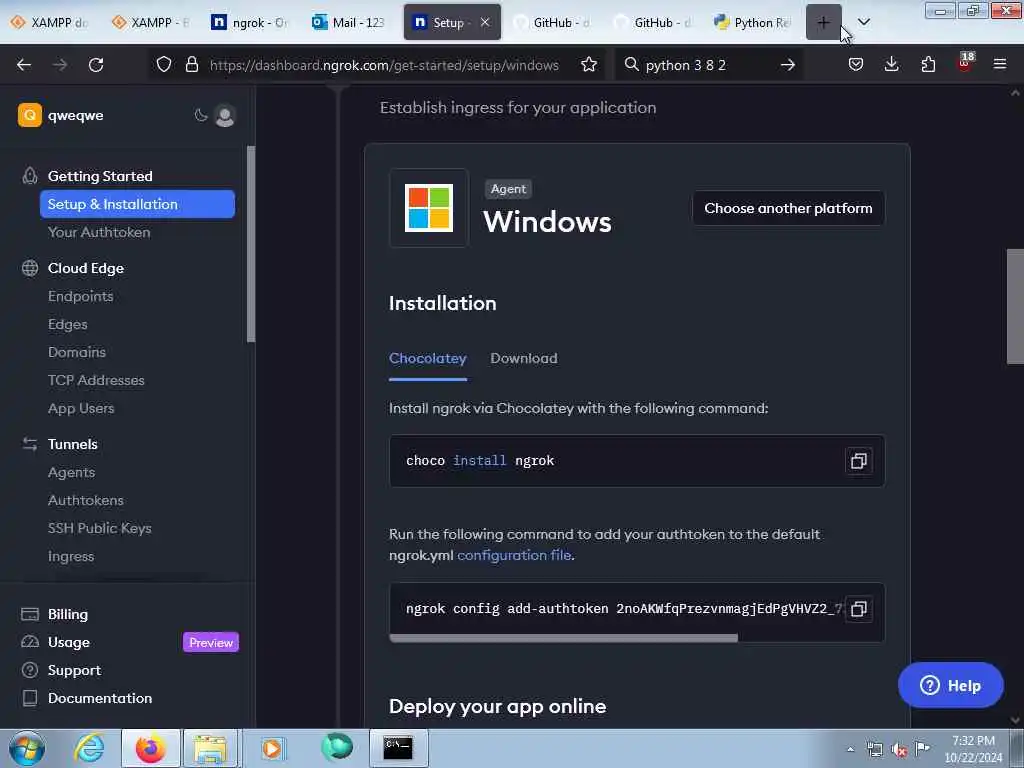This screenshot has height=768, width=1024.
Task: Open Usage page
Action: 69,643
